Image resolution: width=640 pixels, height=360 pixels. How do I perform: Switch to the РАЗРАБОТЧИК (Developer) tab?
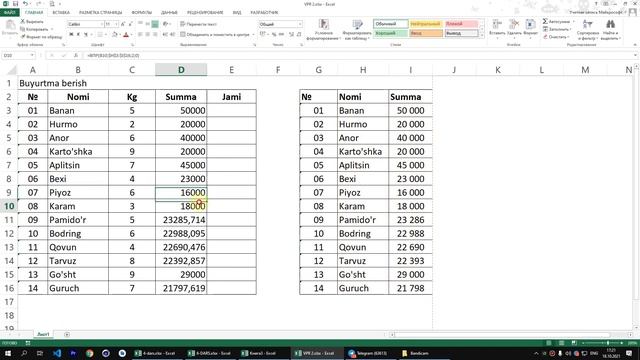click(264, 13)
